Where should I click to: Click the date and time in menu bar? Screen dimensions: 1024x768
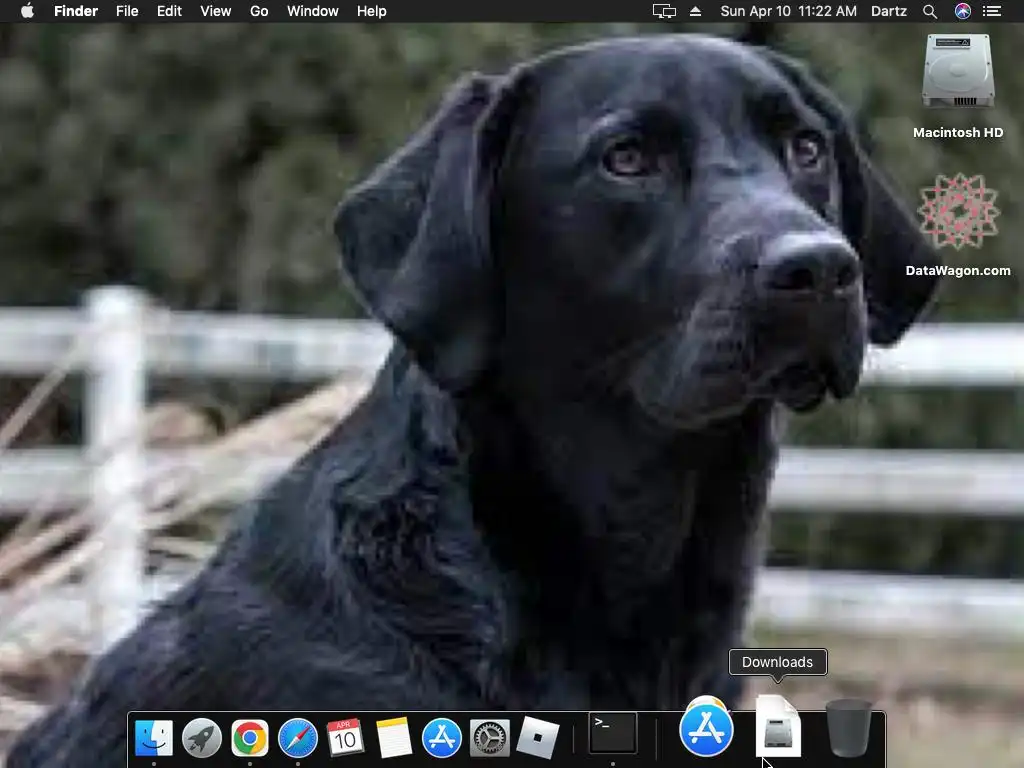788,11
